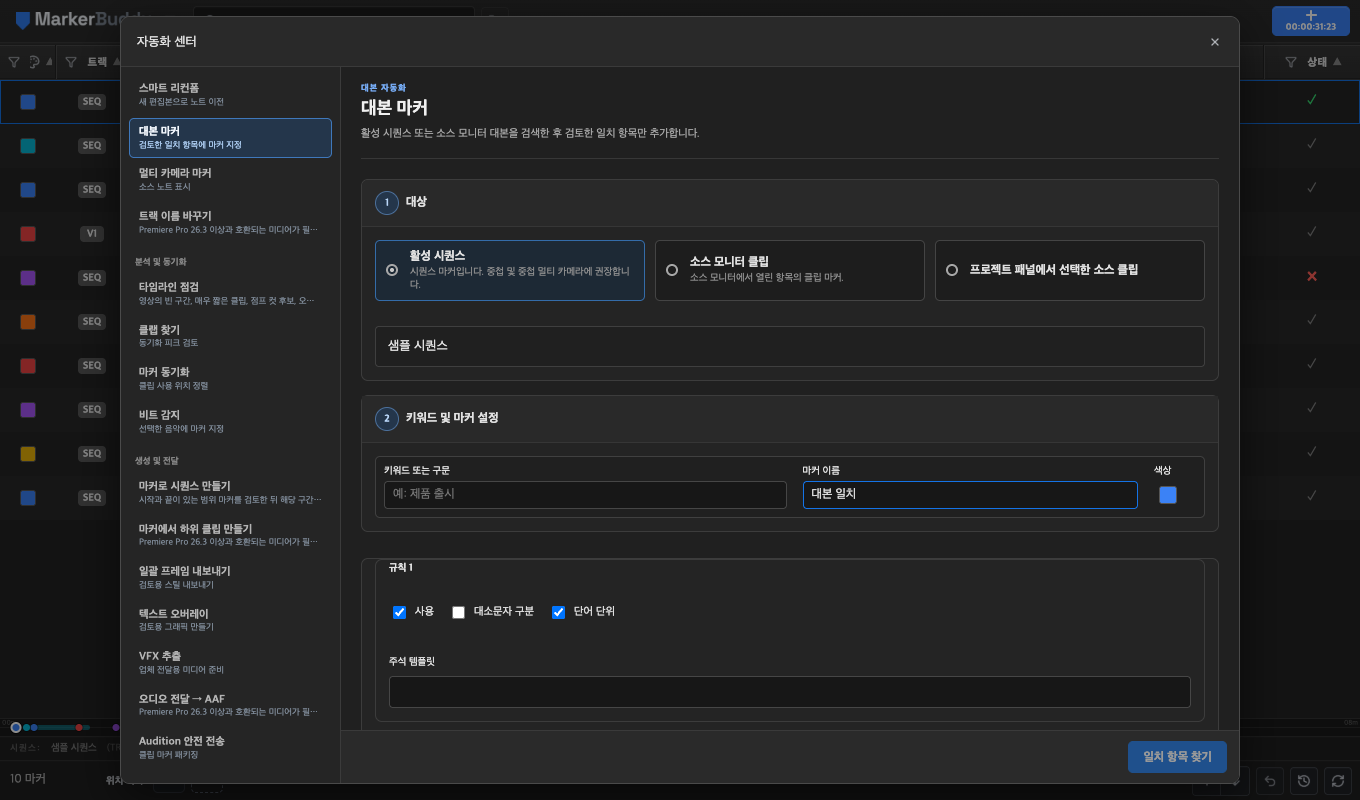Click the filter icon beside 상태 column
Screen dimensions: 1360x800
1291,62
